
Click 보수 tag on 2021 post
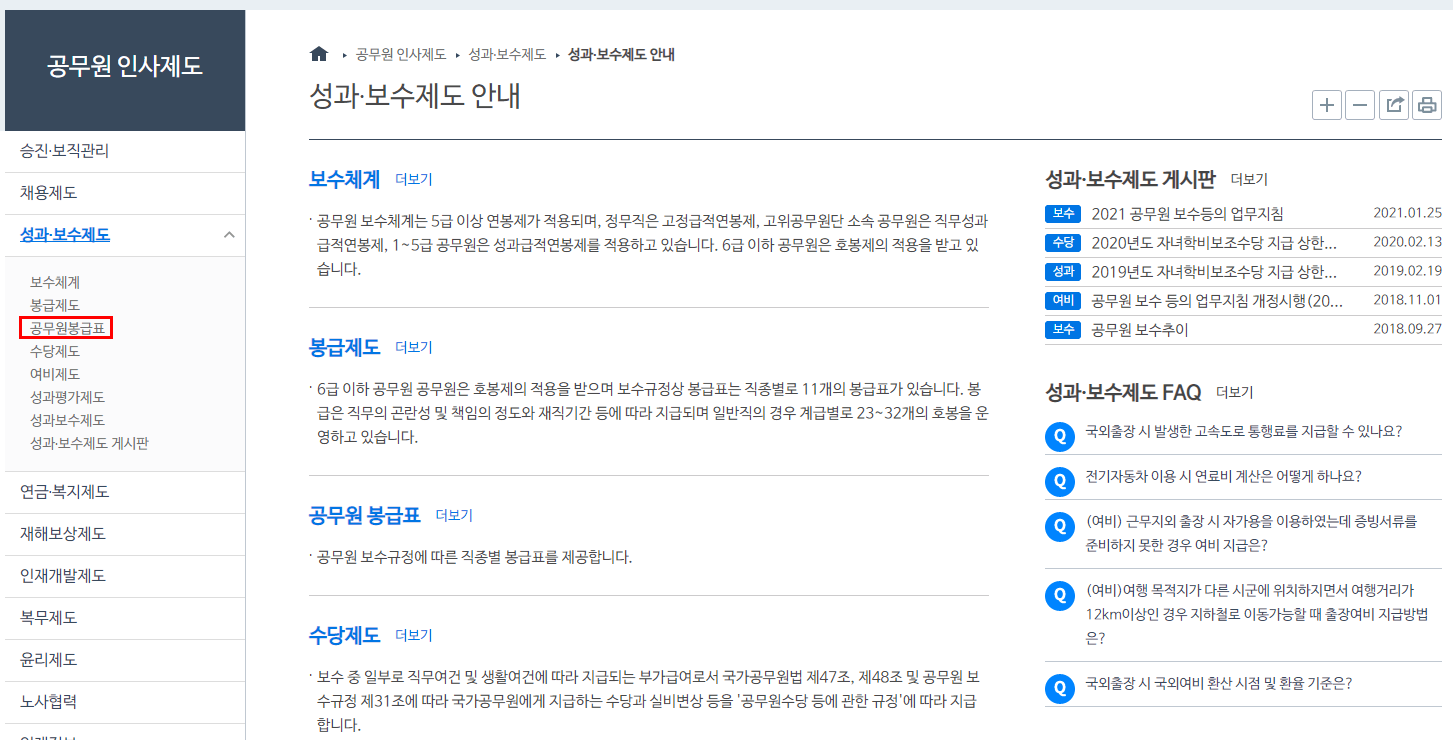[1063, 214]
